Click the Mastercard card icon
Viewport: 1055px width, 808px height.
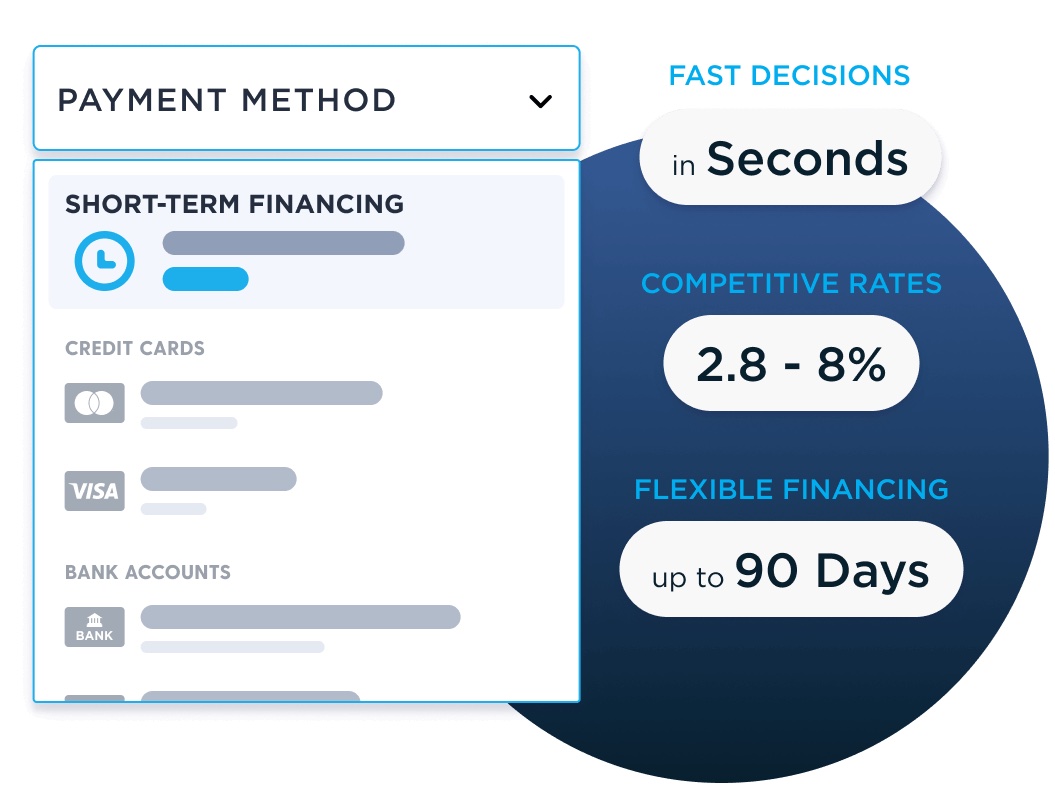pos(95,403)
